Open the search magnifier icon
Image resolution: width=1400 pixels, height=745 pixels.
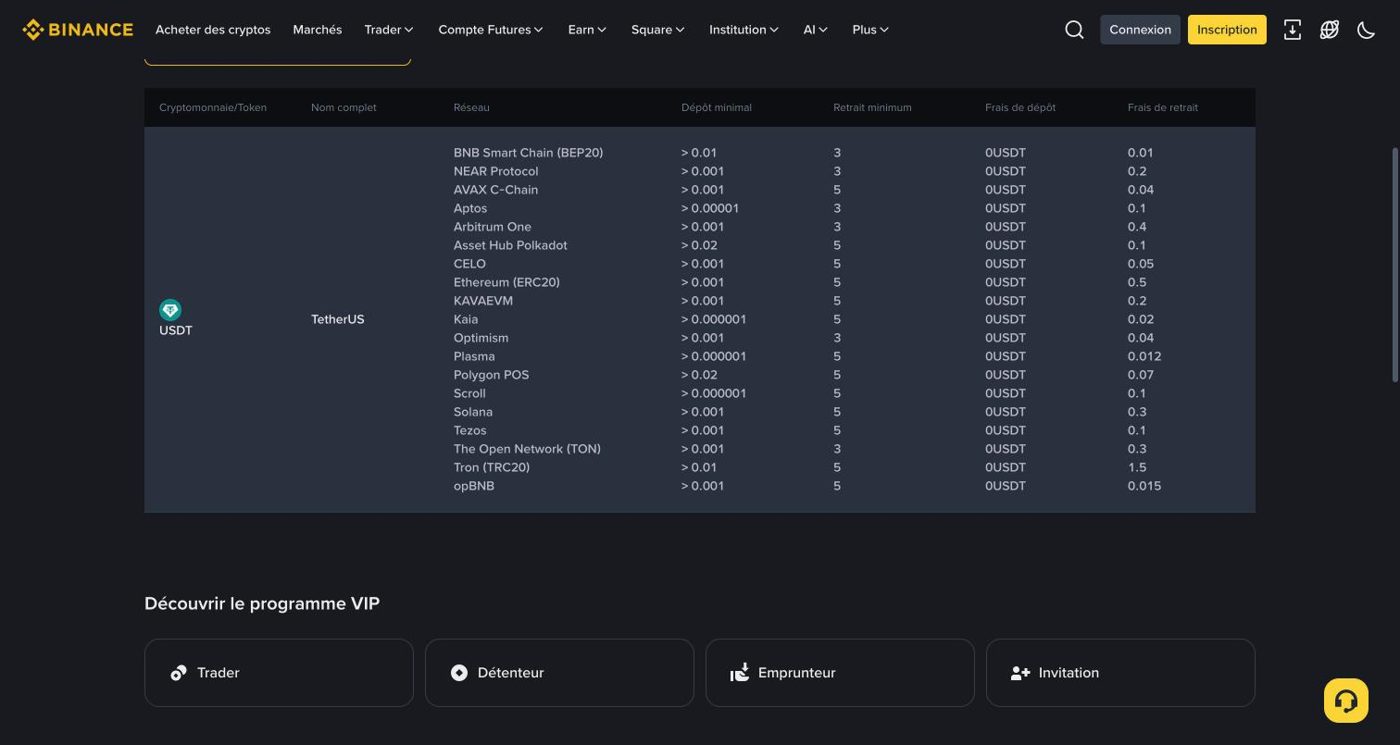(x=1074, y=30)
